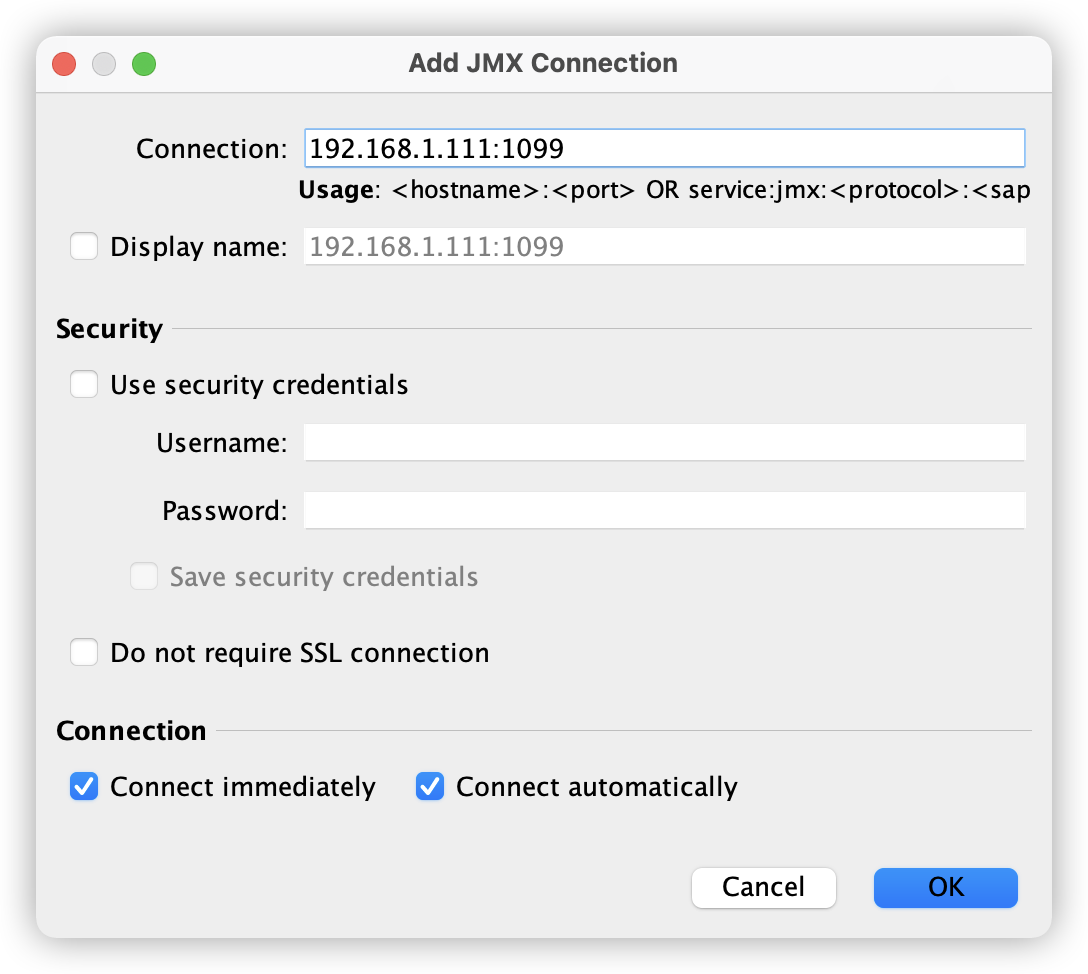Focus the Password text field

[664, 510]
